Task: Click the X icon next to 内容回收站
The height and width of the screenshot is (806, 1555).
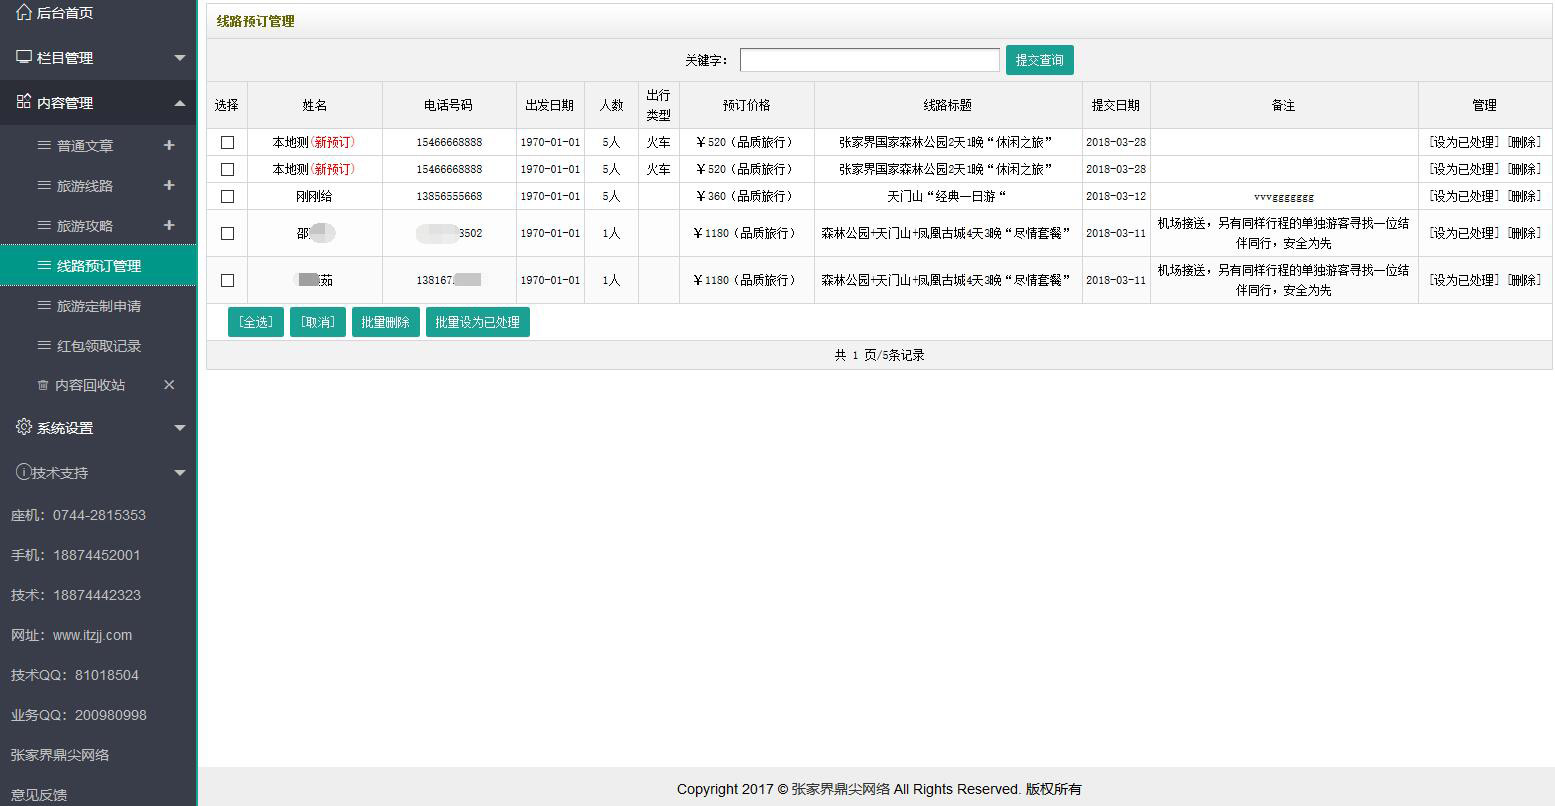Action: point(169,385)
